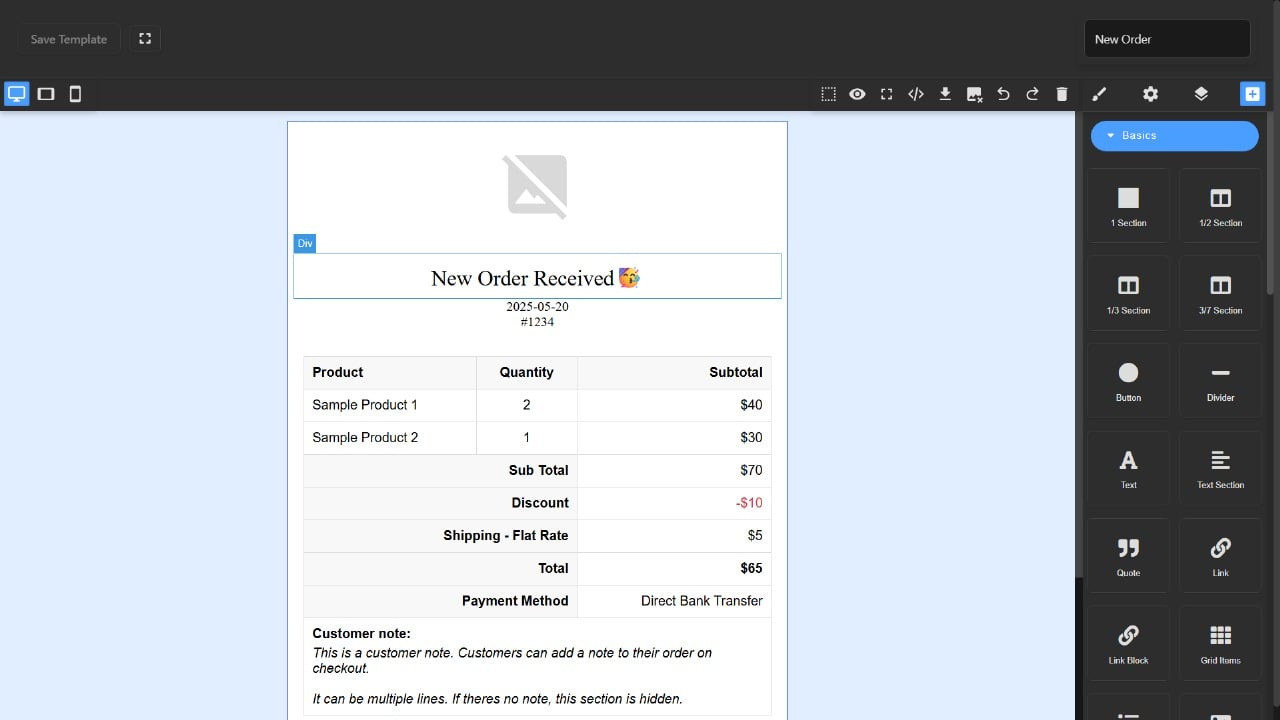The image size is (1280, 720).
Task: Open the Layers panel tab
Action: pos(1201,94)
